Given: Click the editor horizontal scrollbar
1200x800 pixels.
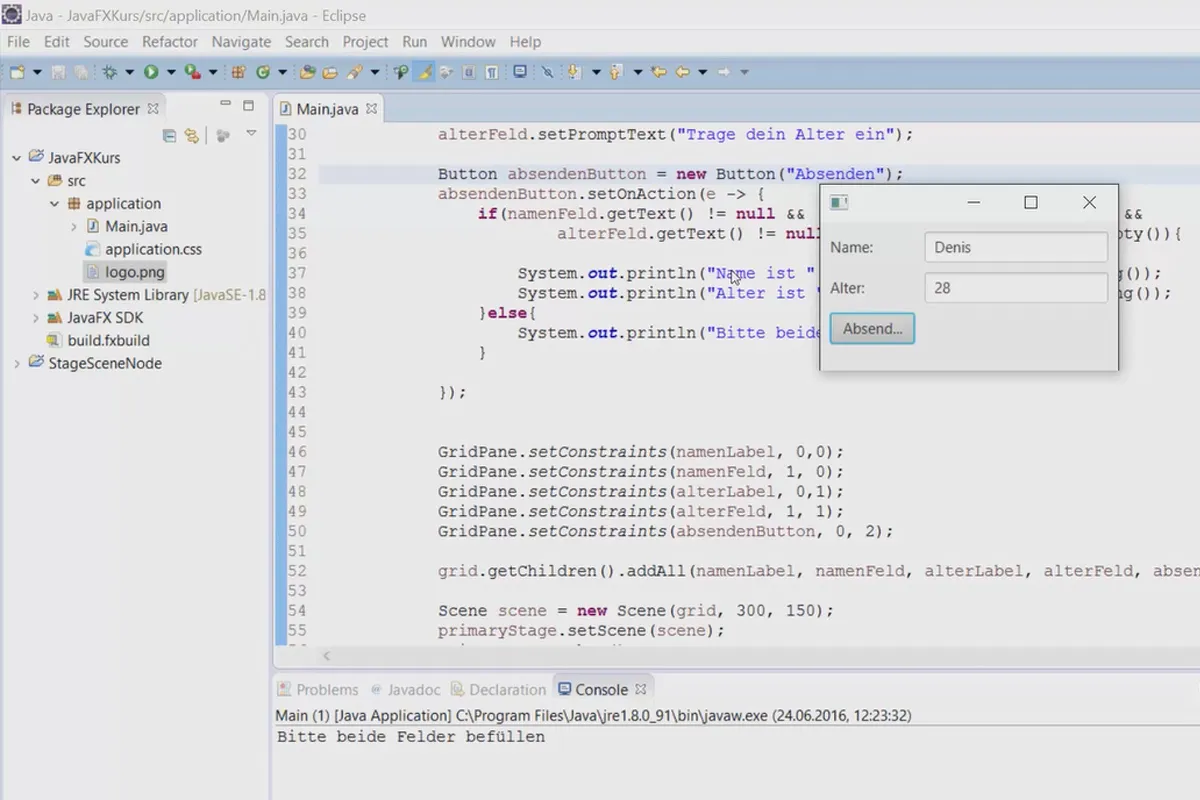Looking at the screenshot, I should coord(700,656).
